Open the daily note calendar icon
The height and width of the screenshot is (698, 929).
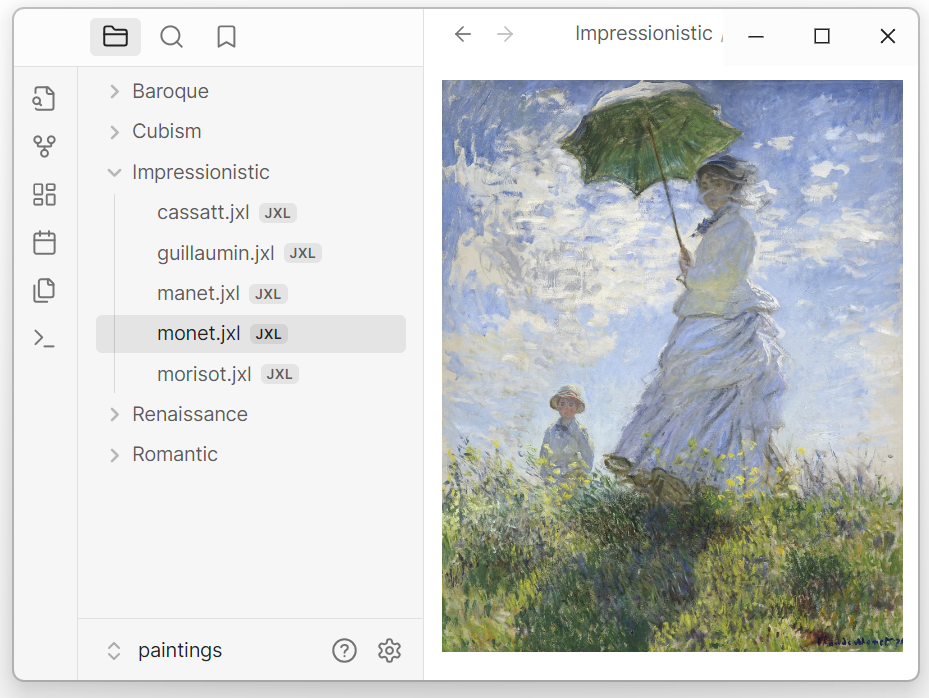(44, 242)
